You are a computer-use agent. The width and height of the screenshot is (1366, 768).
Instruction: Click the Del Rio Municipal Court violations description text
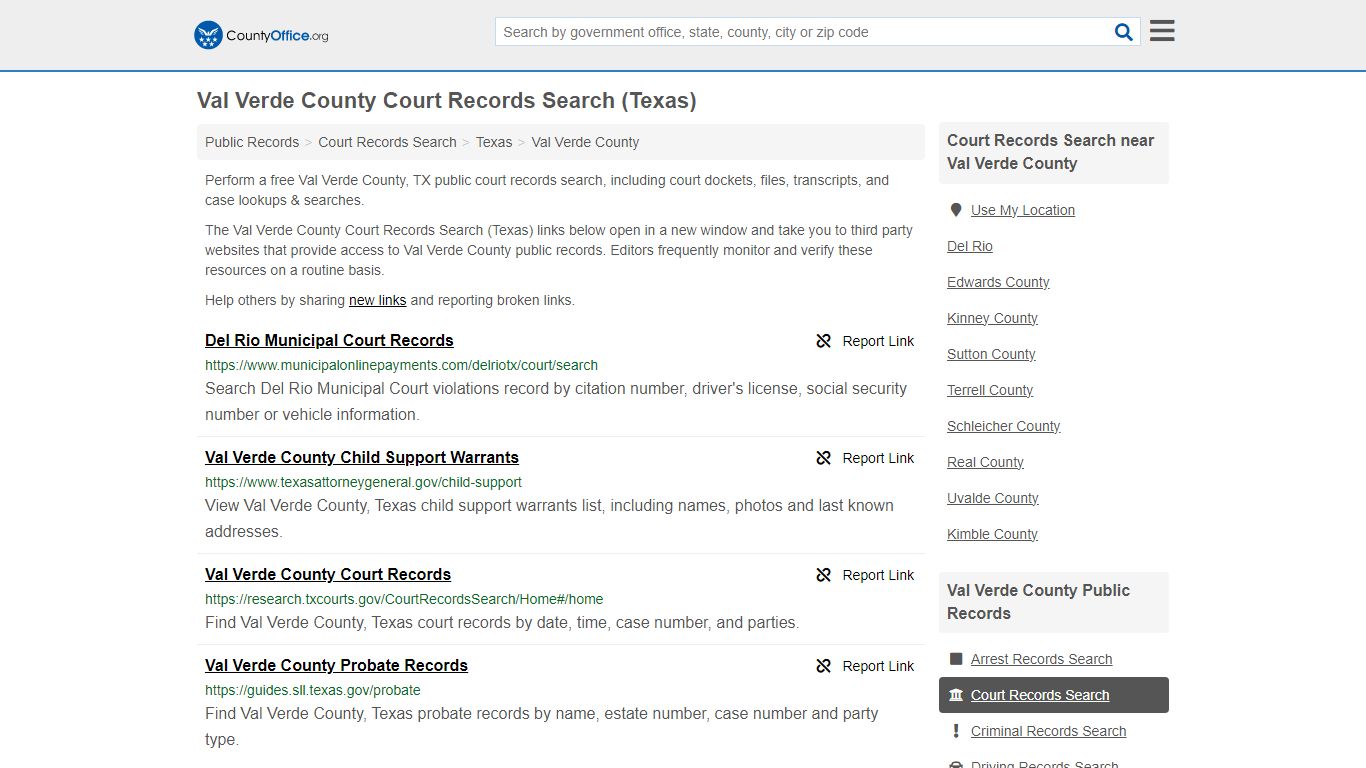(x=556, y=401)
